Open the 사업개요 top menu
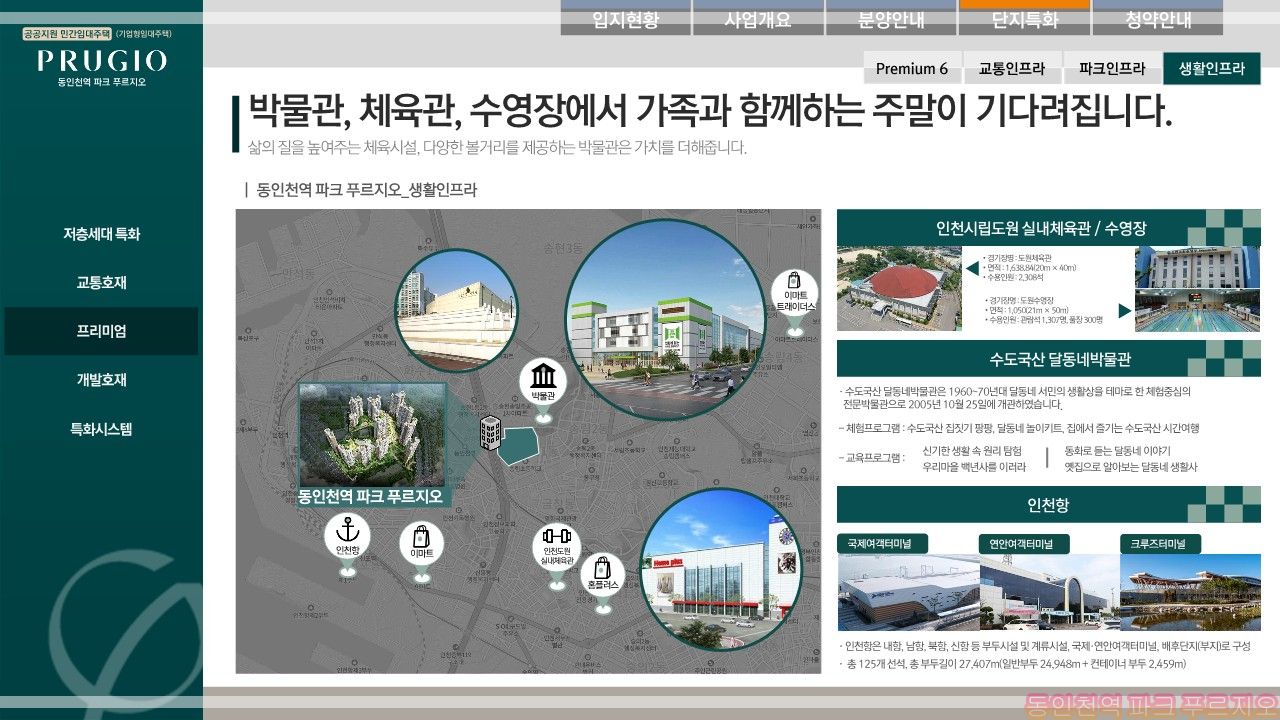The image size is (1280, 720). 758,18
